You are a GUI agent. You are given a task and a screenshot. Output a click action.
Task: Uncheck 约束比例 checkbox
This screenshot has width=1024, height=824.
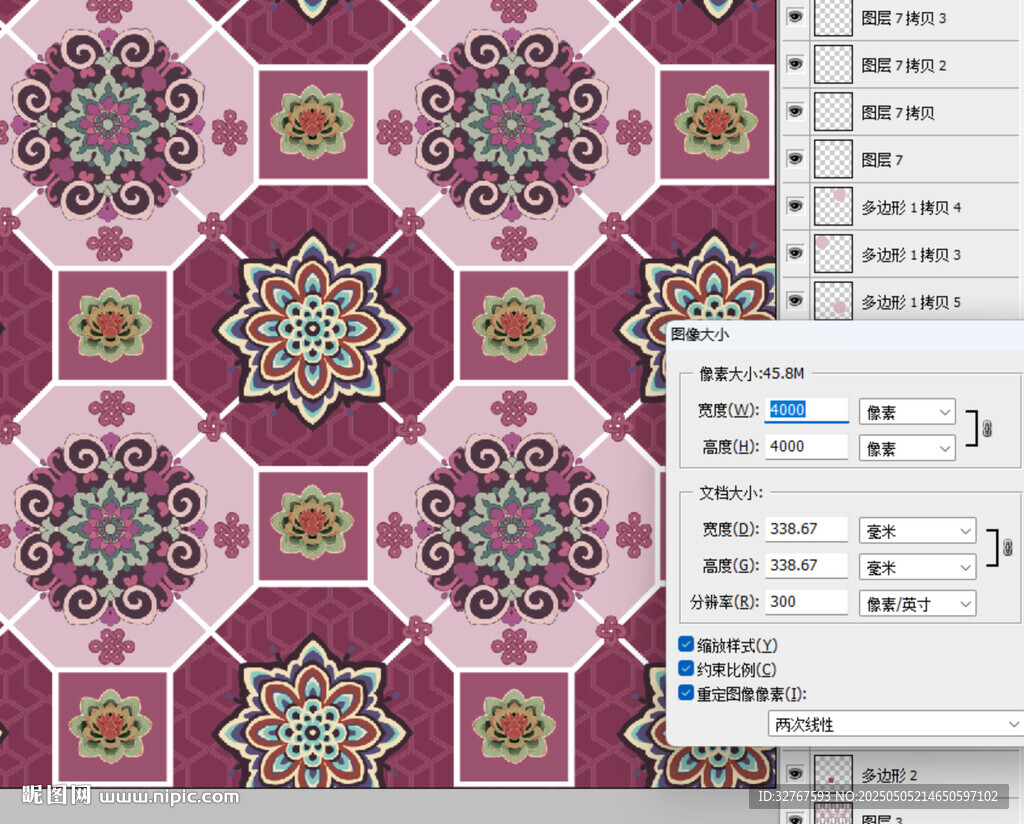pyautogui.click(x=686, y=669)
